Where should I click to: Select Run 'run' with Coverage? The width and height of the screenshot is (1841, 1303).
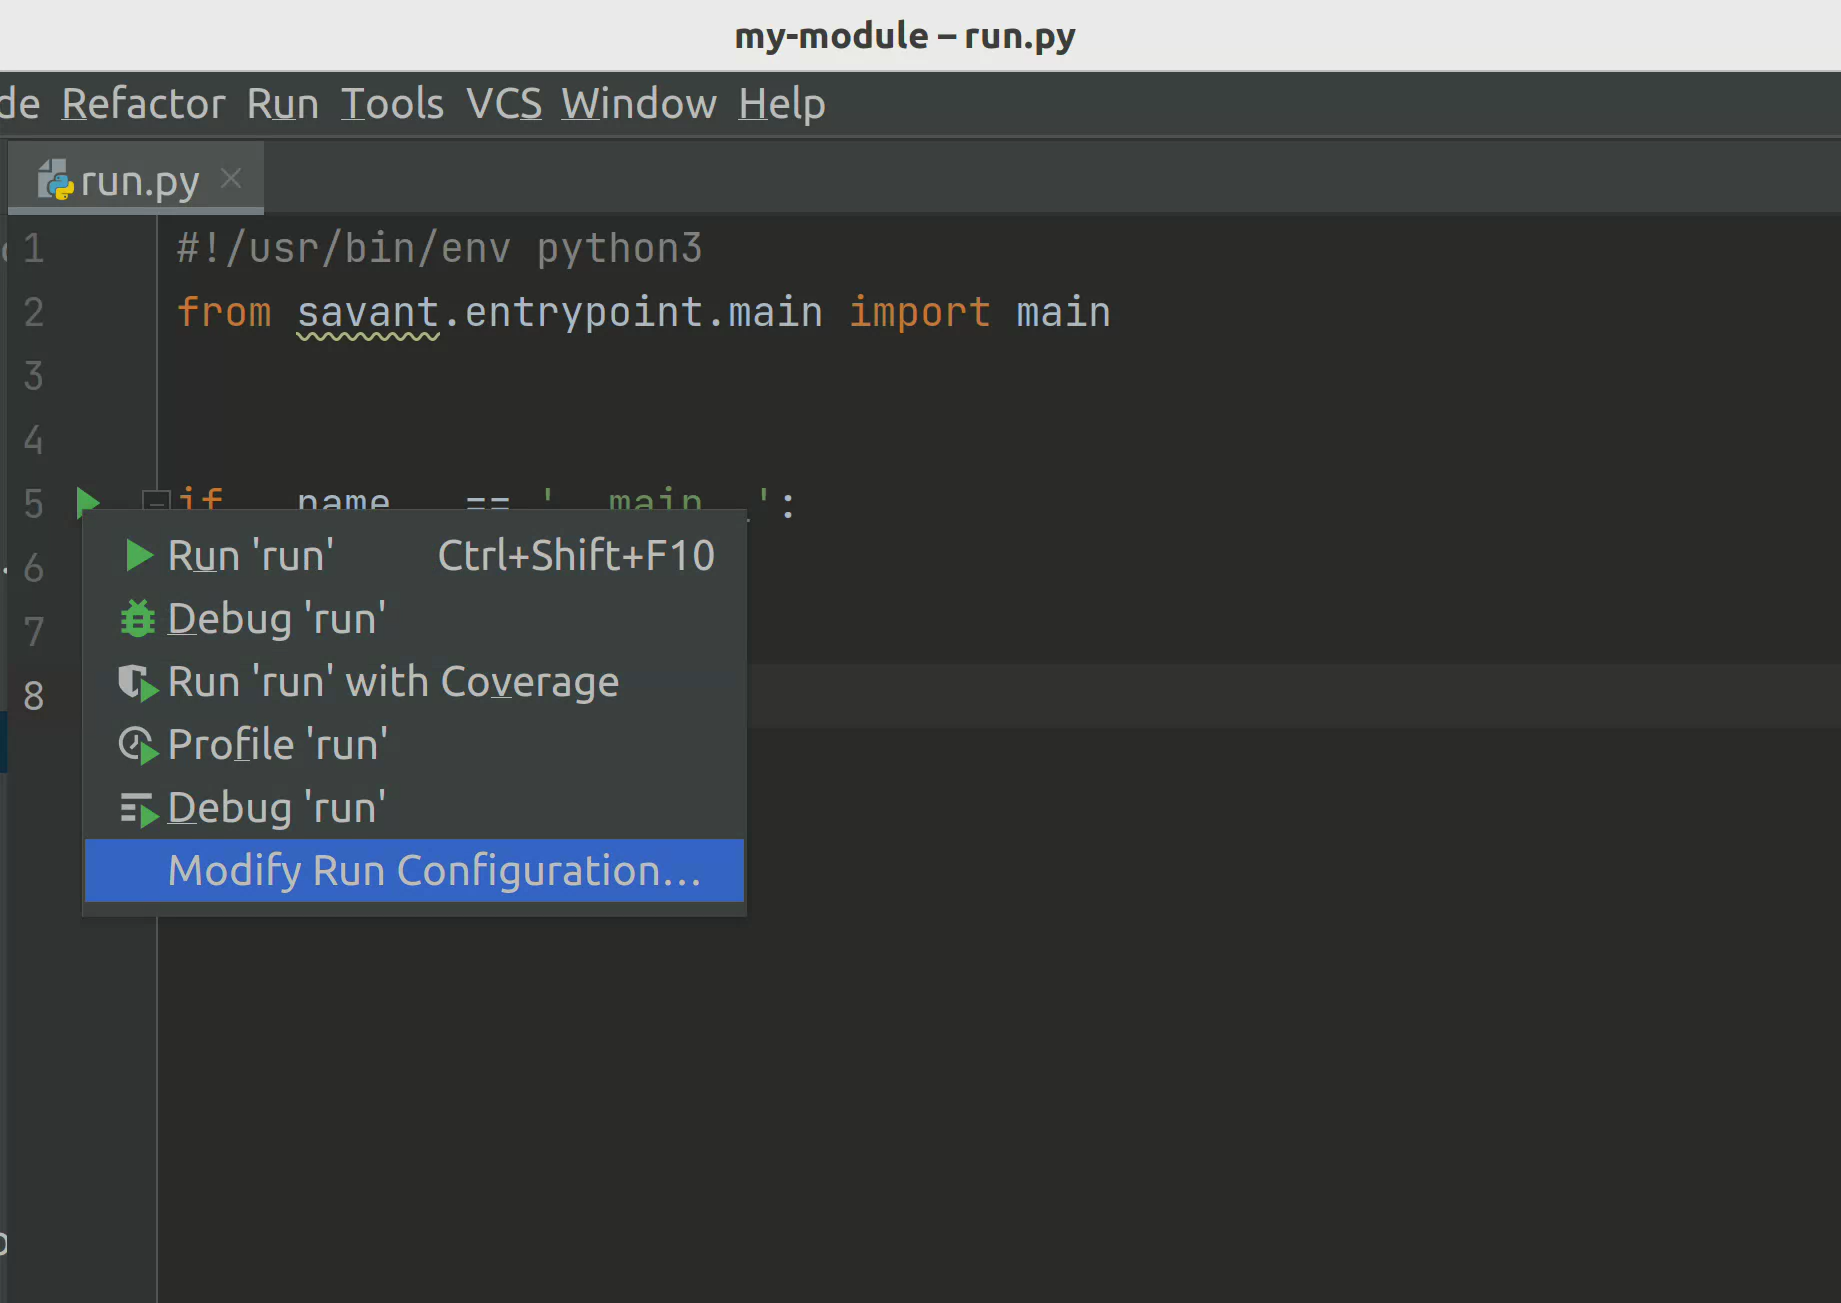(414, 682)
